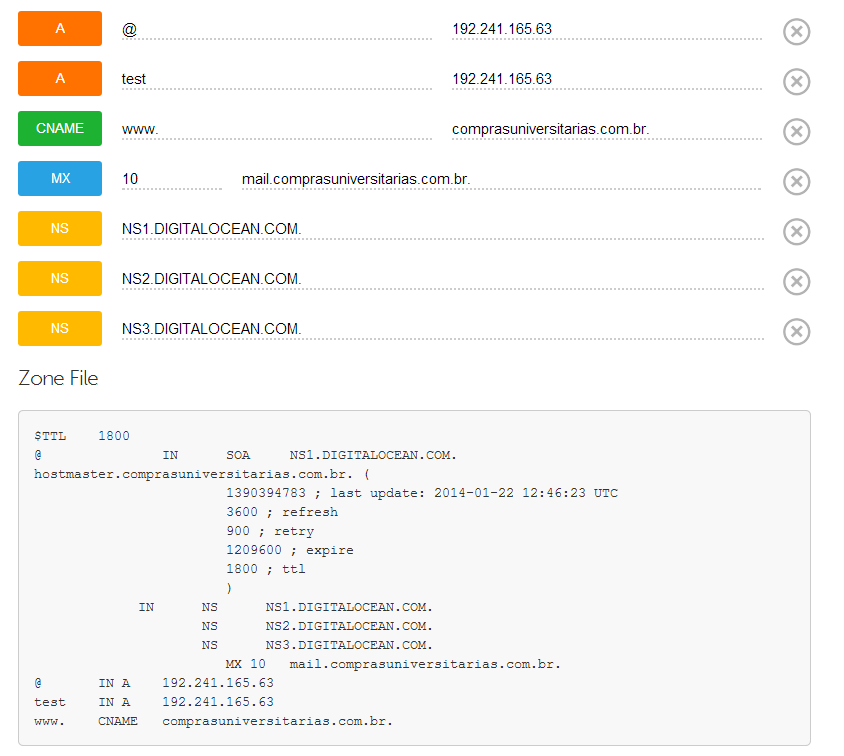
Task: Click the NS NS2.DIGITALOCEAN.COM. zone file line
Action: (x=318, y=626)
